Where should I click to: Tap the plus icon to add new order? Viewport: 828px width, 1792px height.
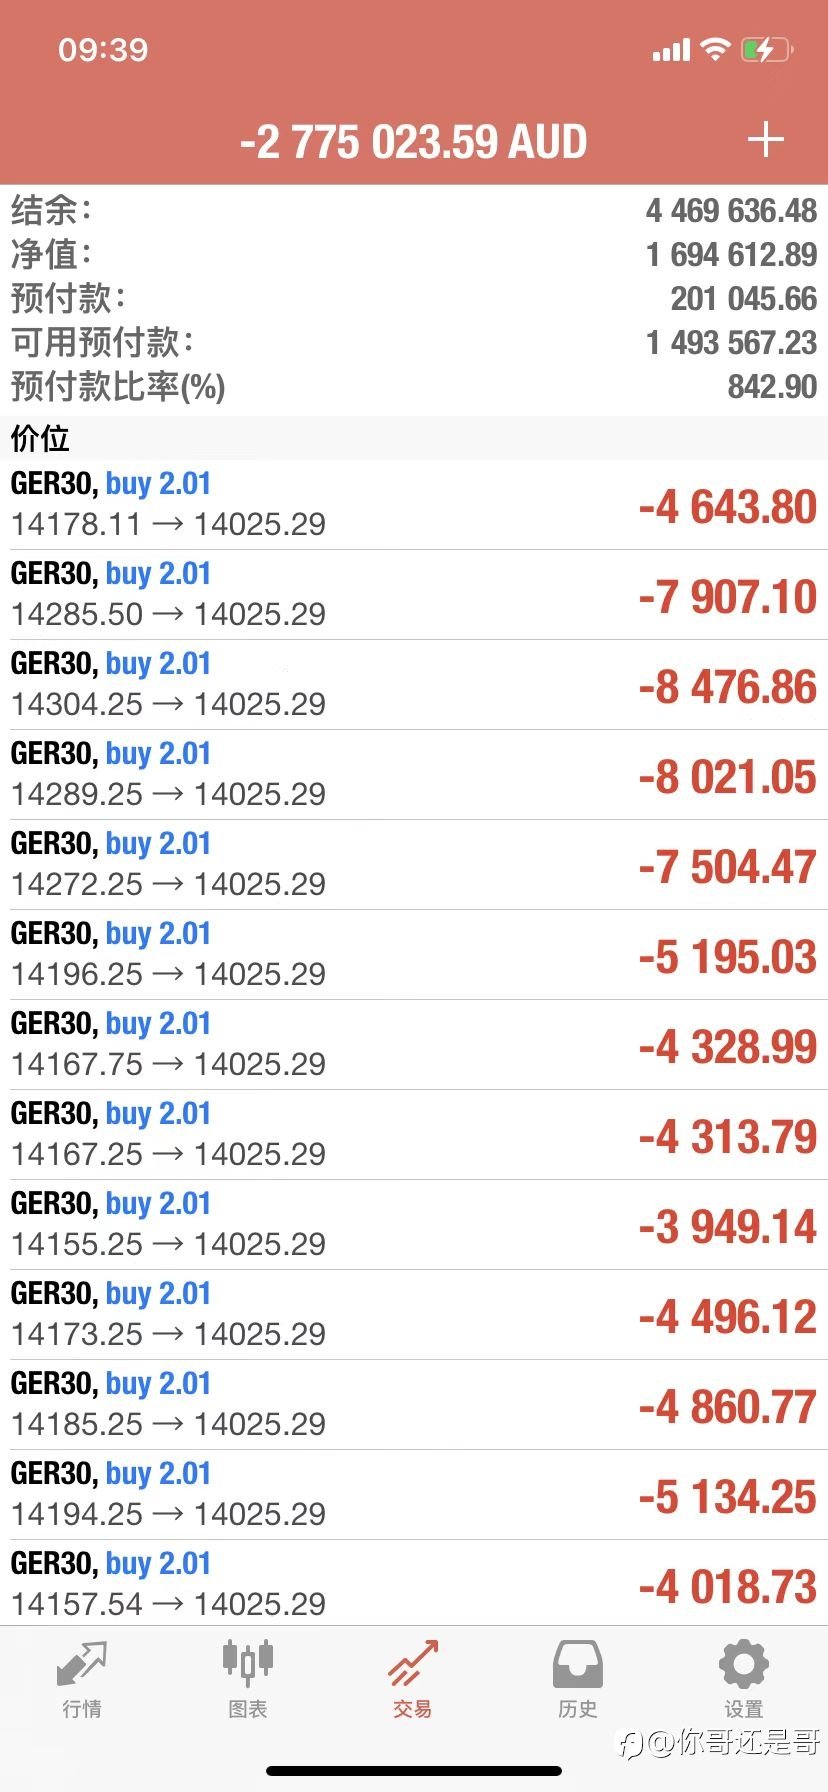pyautogui.click(x=765, y=140)
